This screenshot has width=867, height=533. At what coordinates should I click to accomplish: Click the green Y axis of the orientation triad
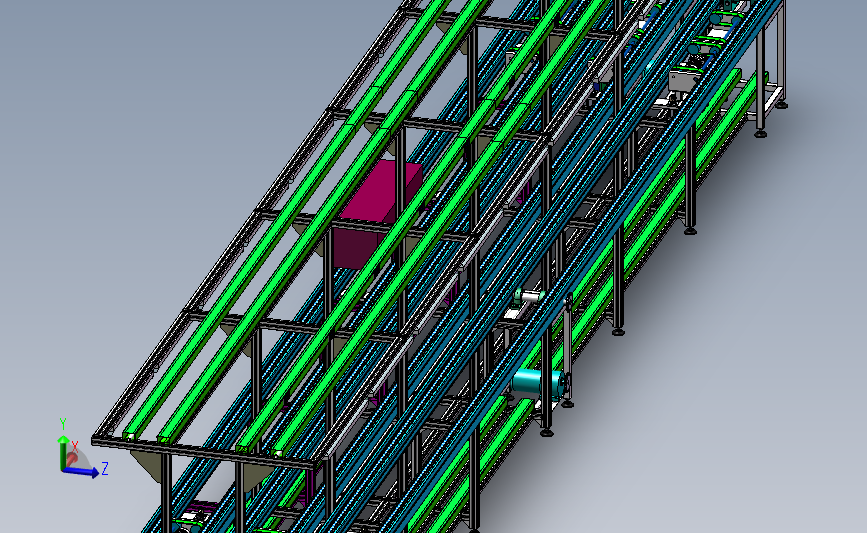(62, 451)
